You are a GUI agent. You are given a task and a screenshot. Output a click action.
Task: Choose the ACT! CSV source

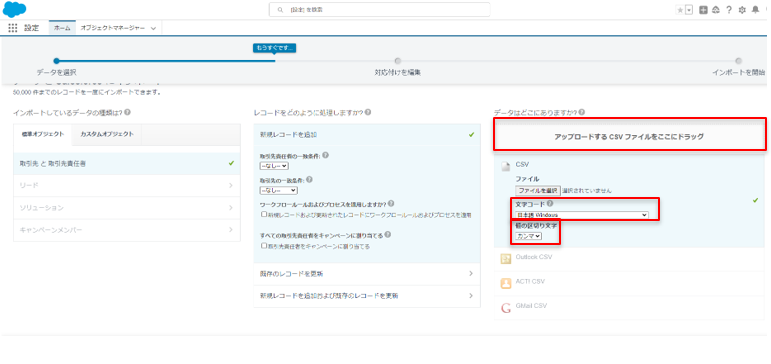629,283
